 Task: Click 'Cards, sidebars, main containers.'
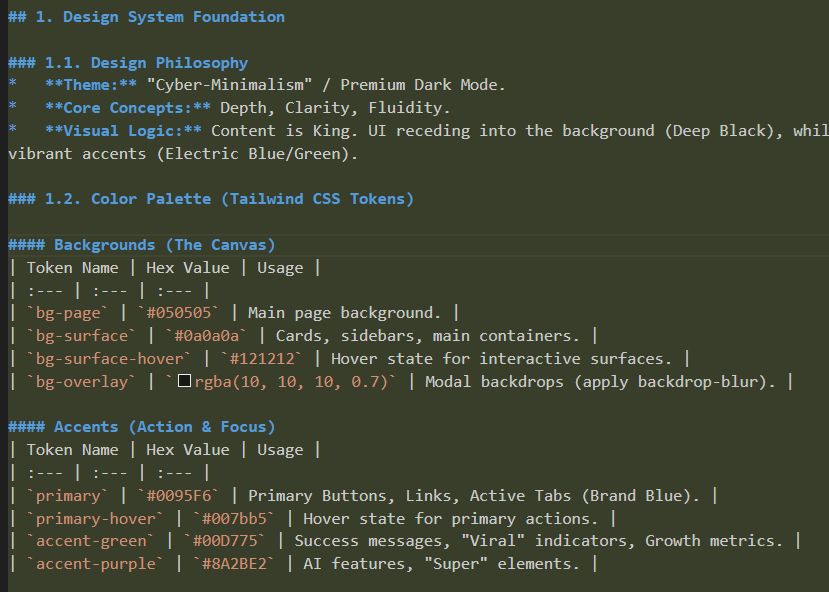pyautogui.click(x=428, y=336)
